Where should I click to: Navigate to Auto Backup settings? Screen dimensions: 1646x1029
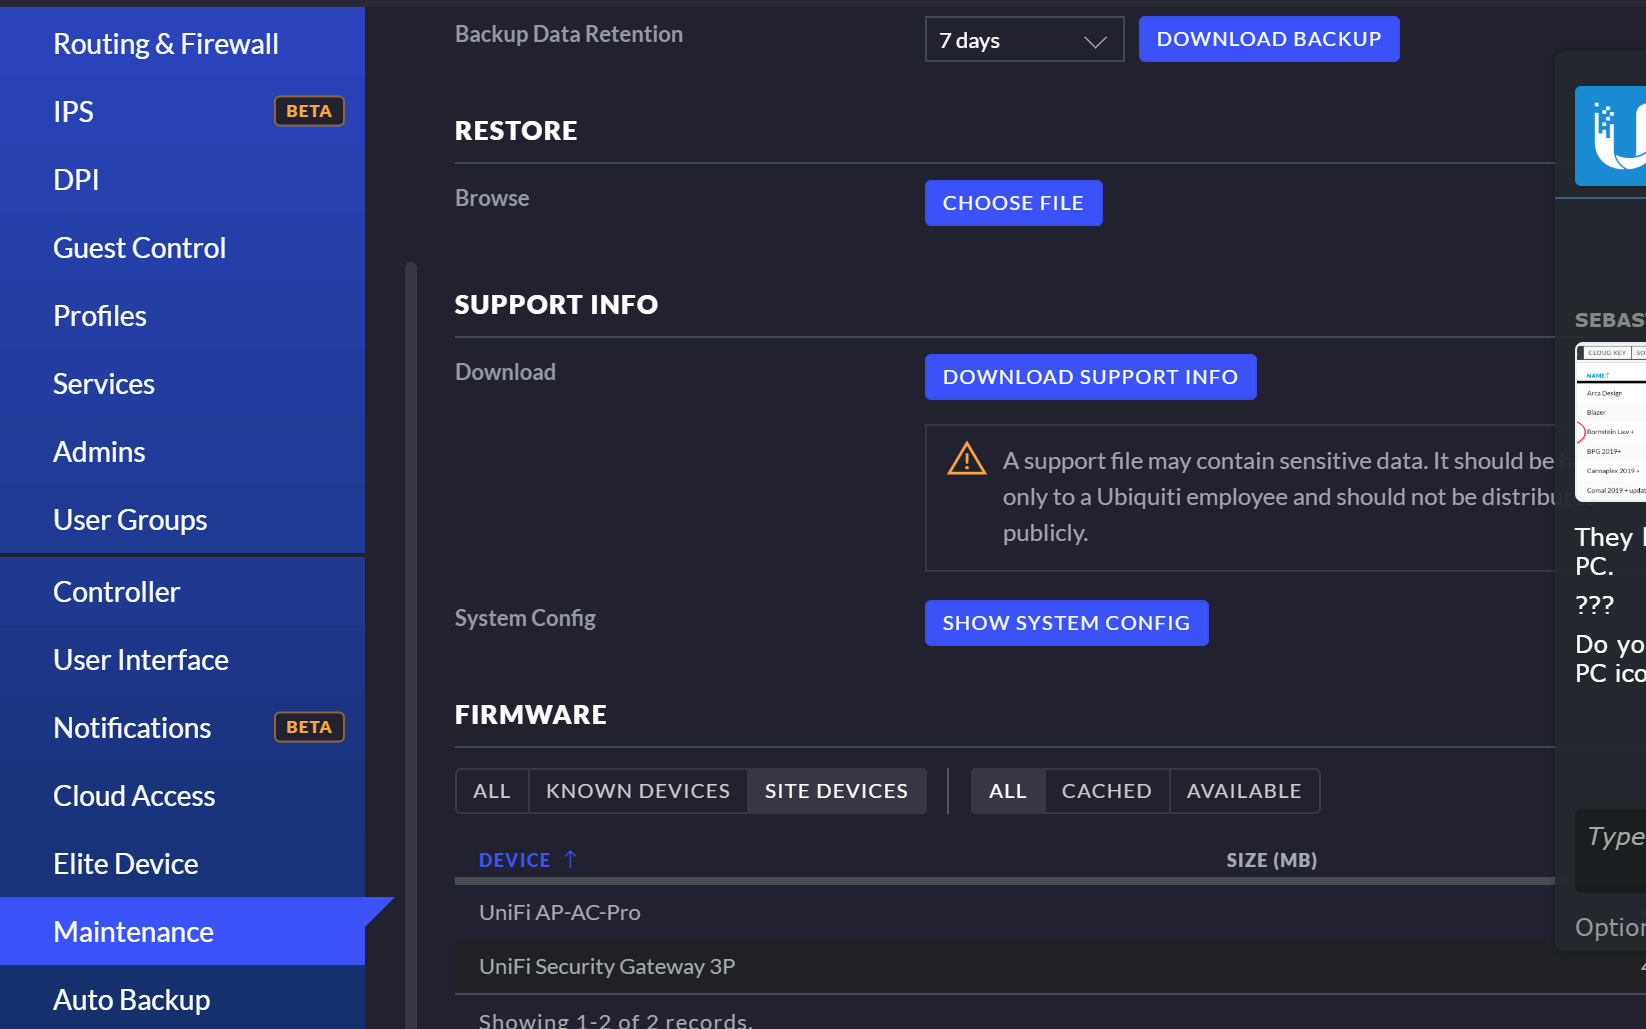click(131, 1000)
